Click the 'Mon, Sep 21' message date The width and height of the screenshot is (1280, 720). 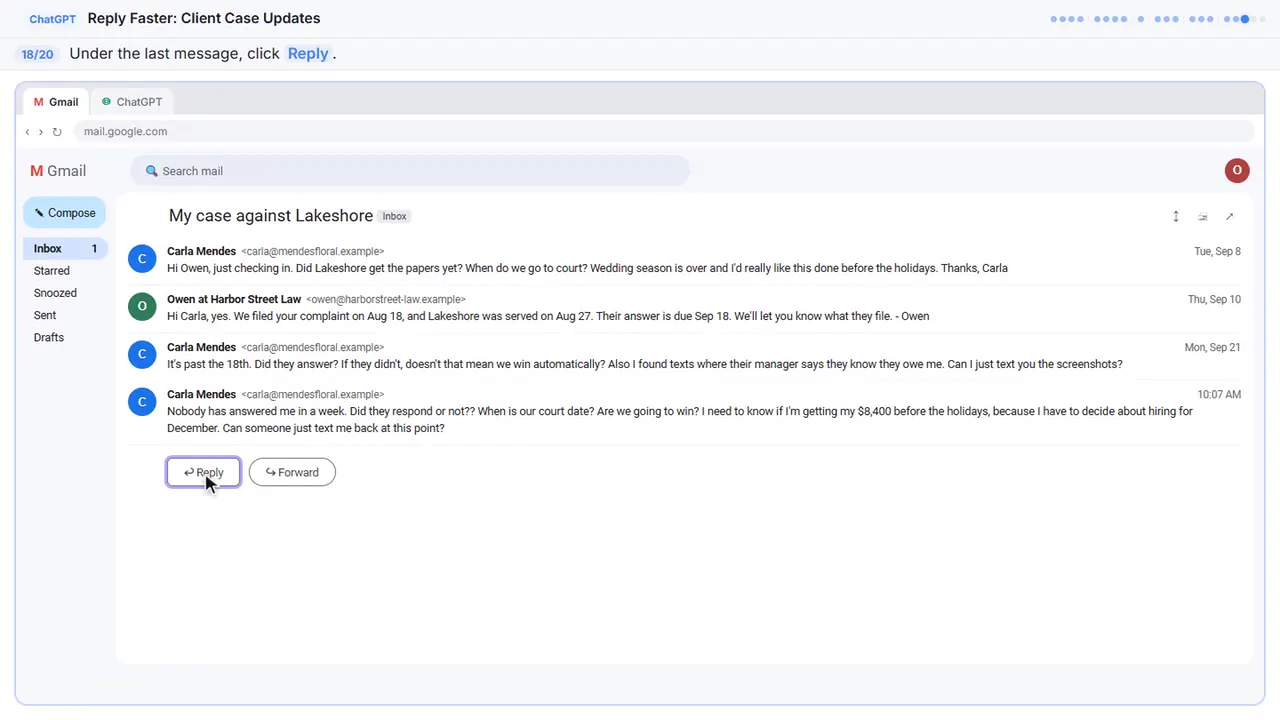[1213, 347]
